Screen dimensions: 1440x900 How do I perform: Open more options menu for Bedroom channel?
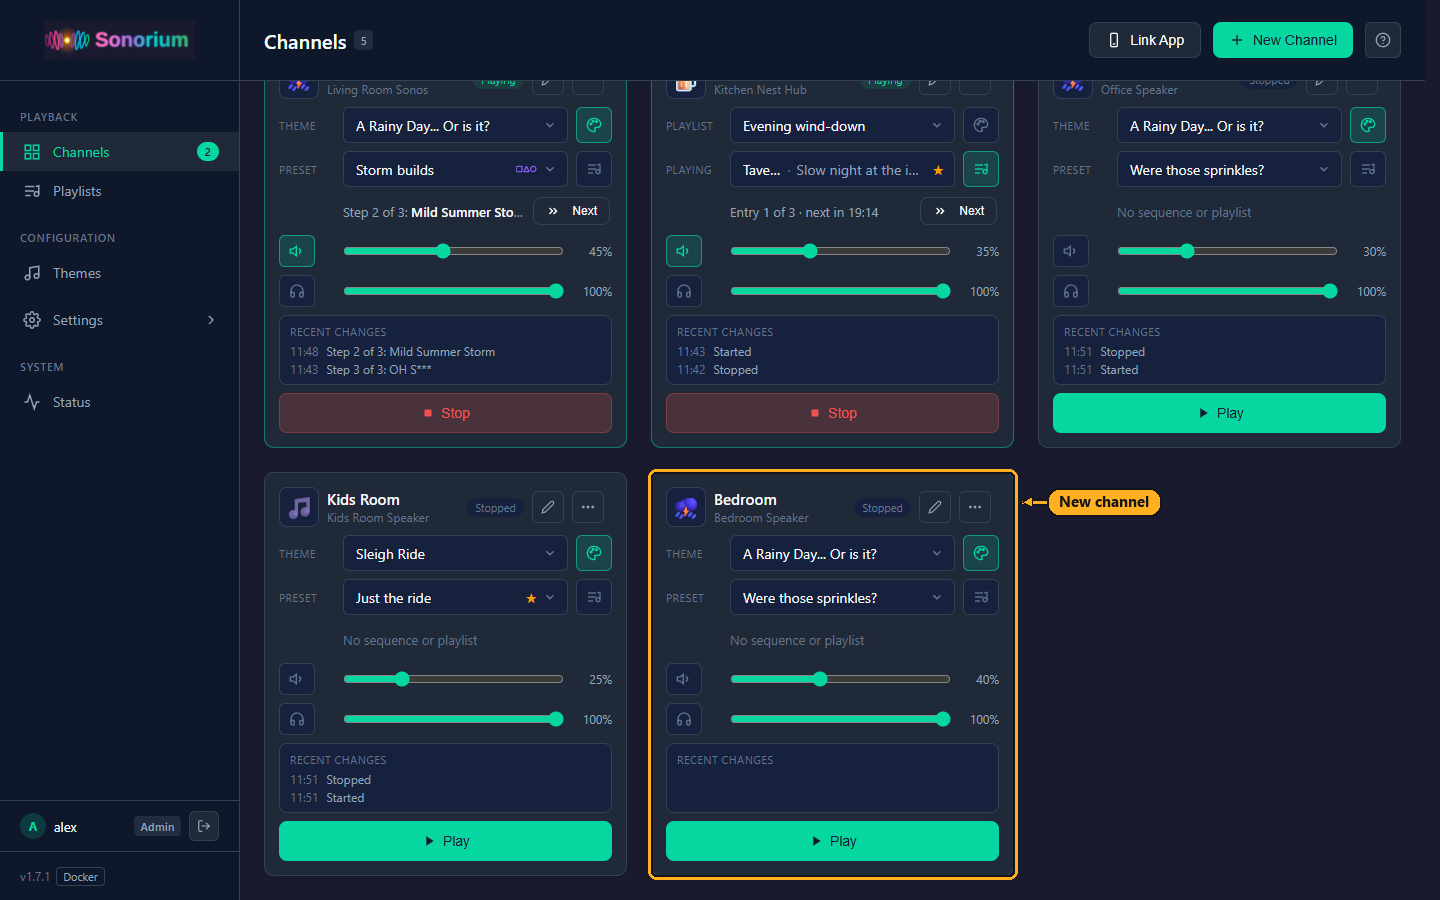click(x=975, y=507)
